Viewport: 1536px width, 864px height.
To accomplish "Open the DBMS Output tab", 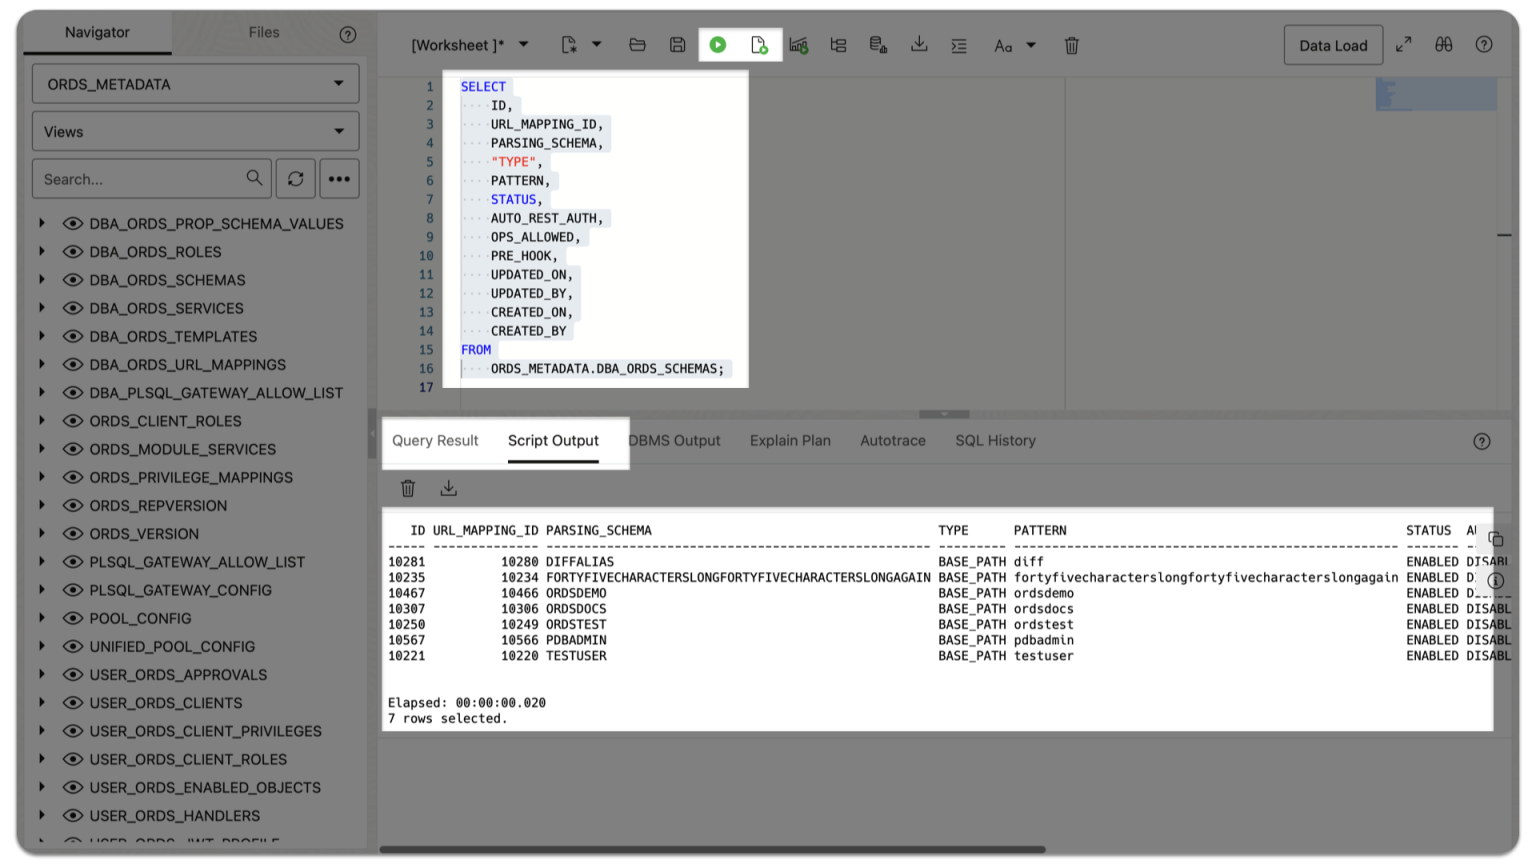I will pos(674,440).
